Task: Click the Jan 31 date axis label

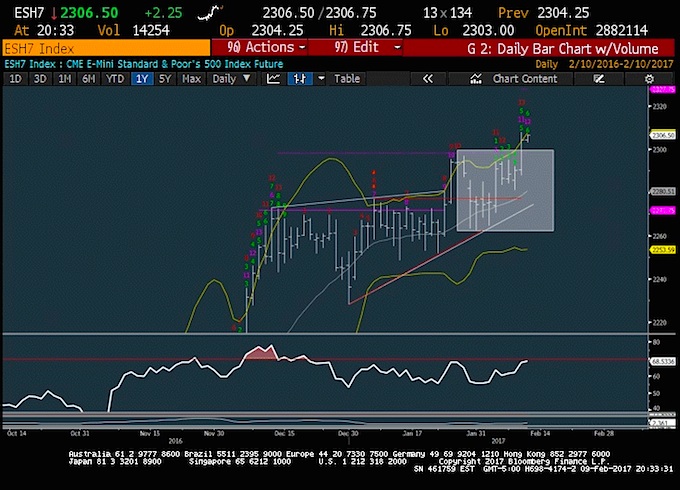Action: click(476, 433)
